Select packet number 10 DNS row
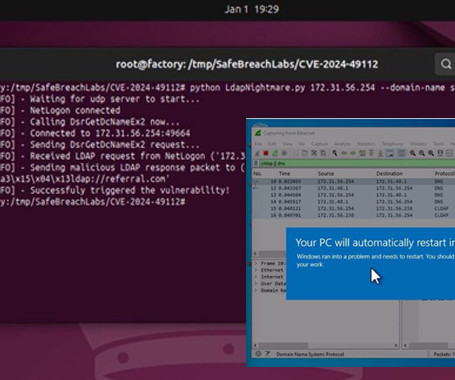This screenshot has width=455, height=380. [354, 181]
